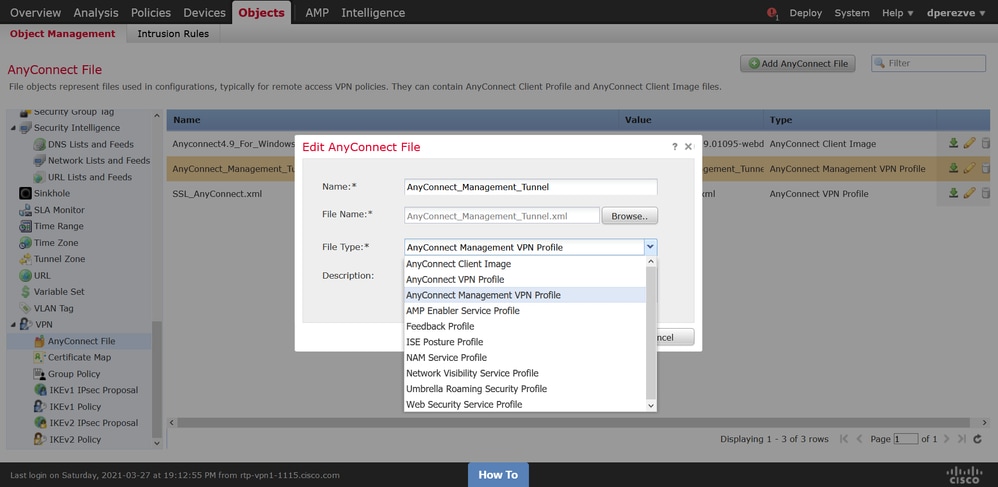The width and height of the screenshot is (998, 487).
Task: Click the Name input field
Action: [x=531, y=187]
